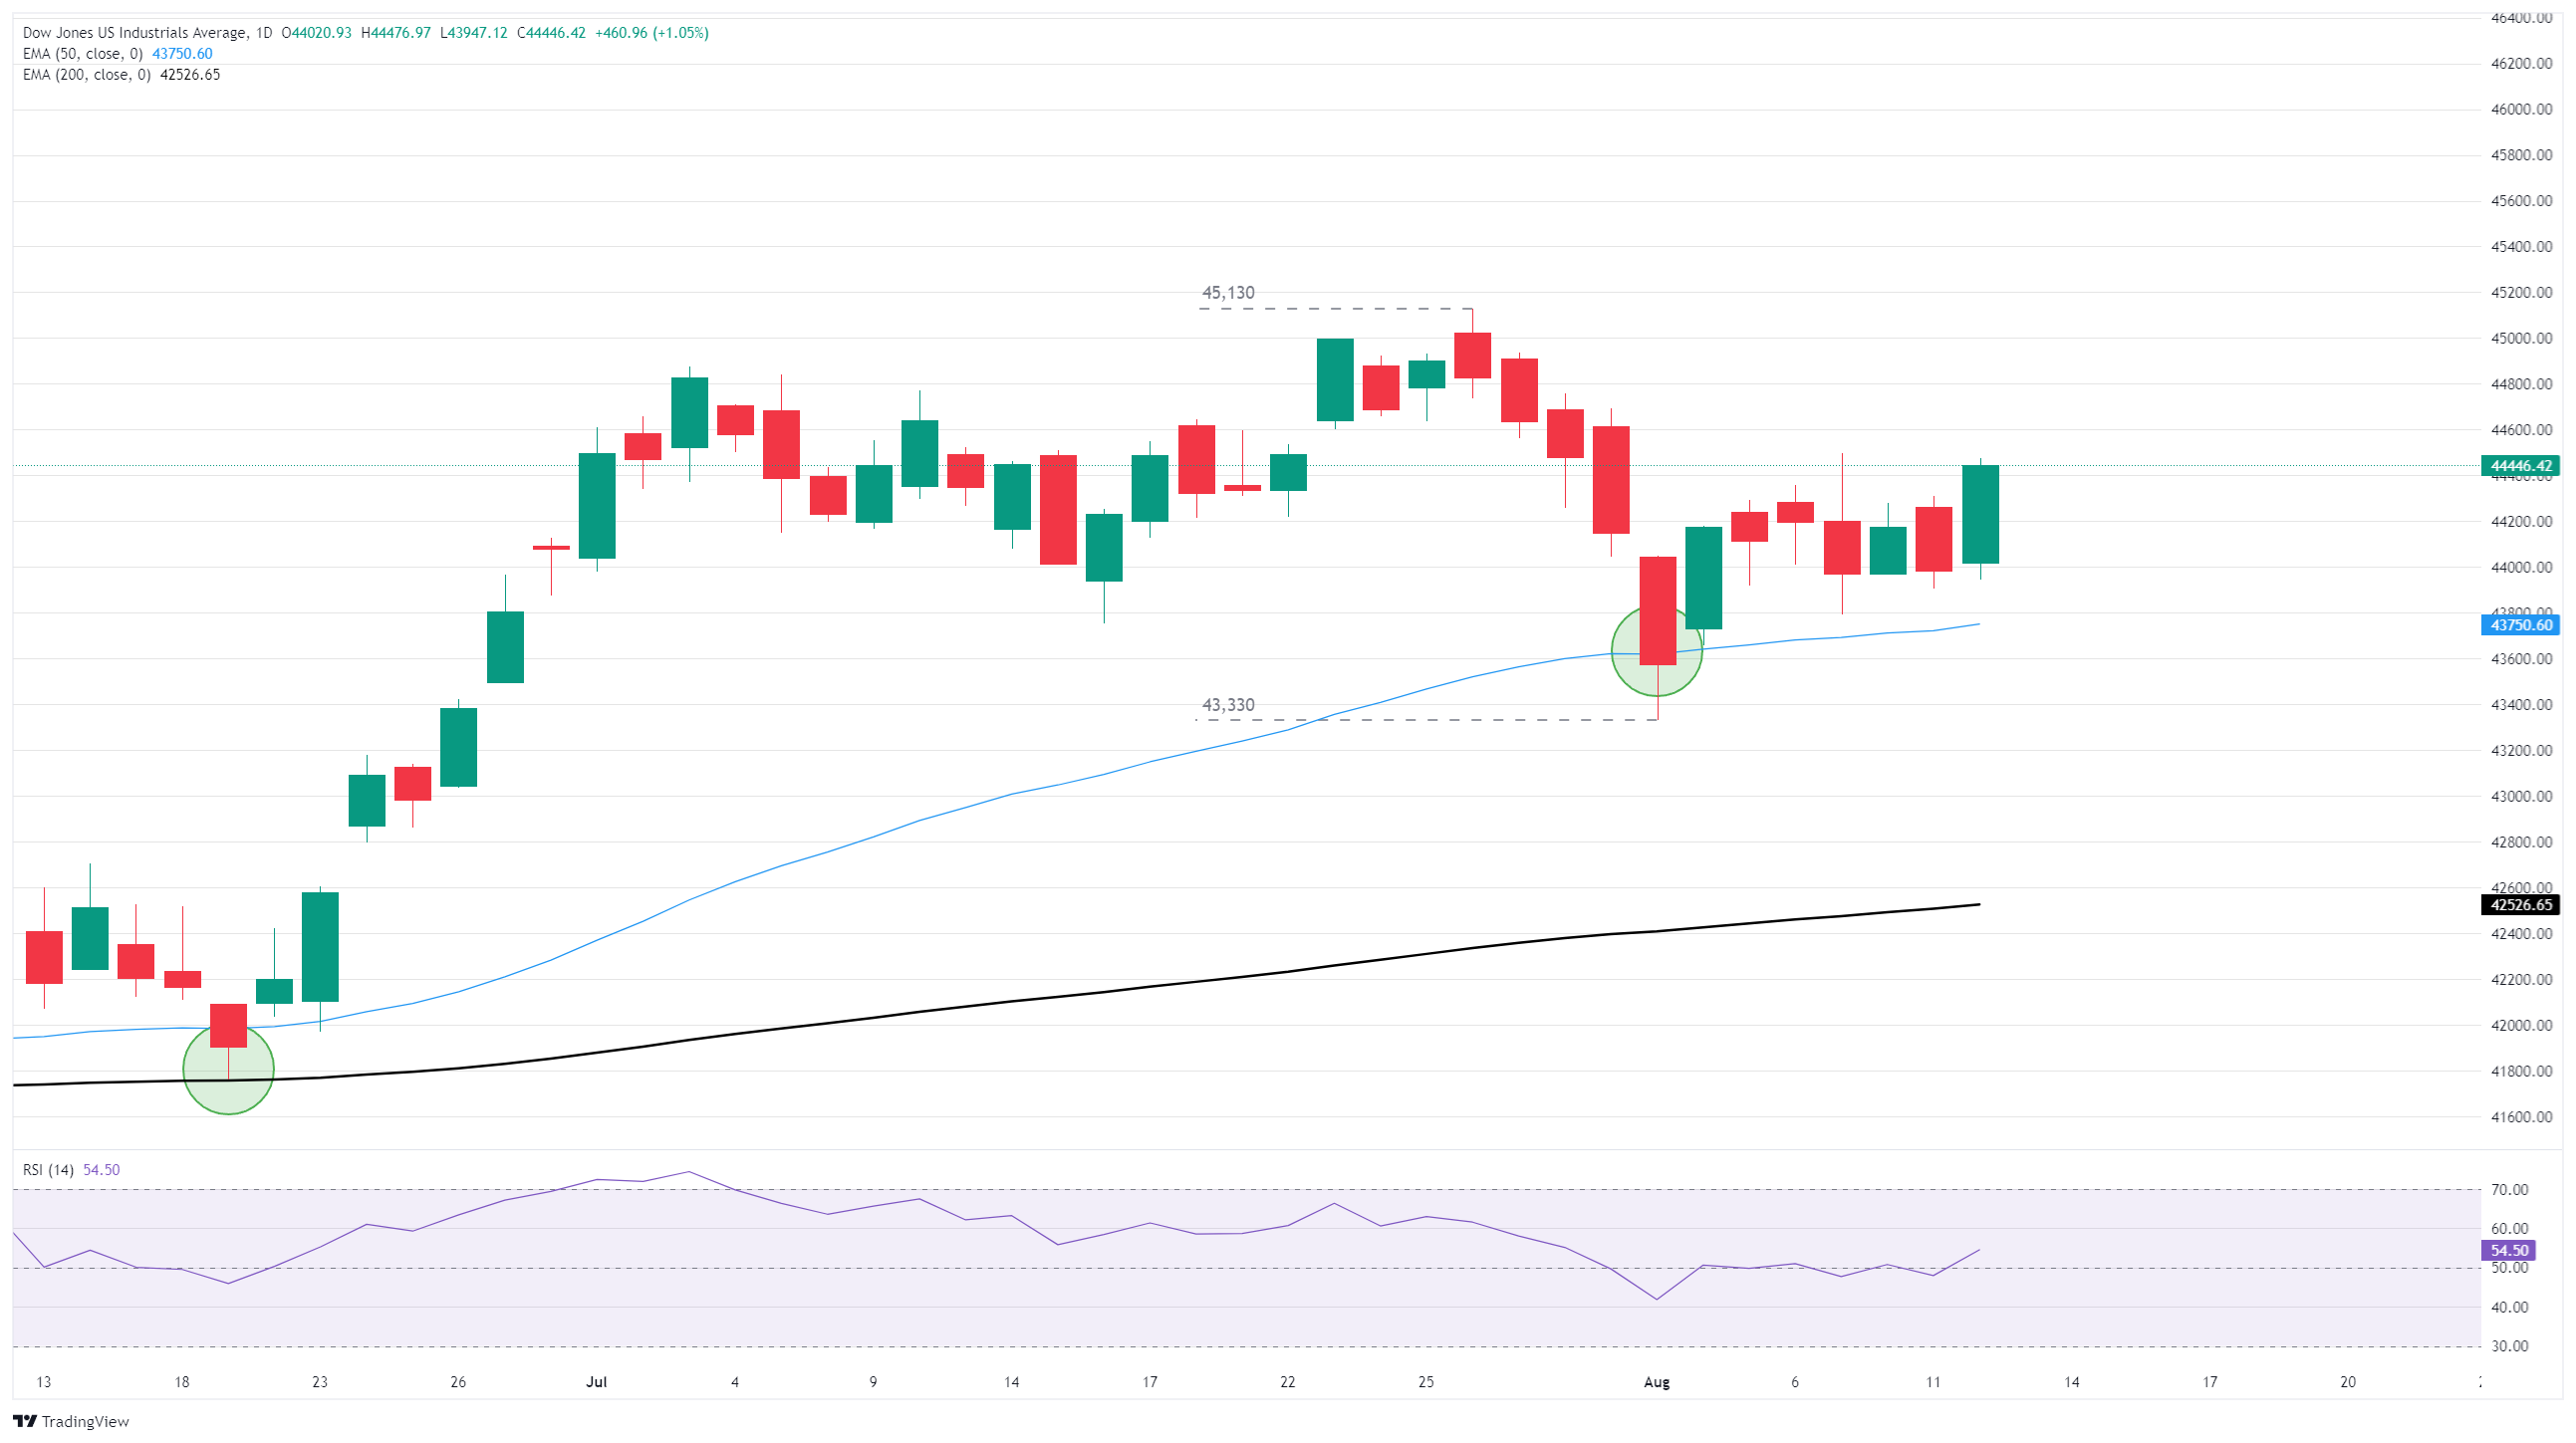The width and height of the screenshot is (2576, 1443).
Task: Click the green circle marker at the August low
Action: [x=1657, y=651]
